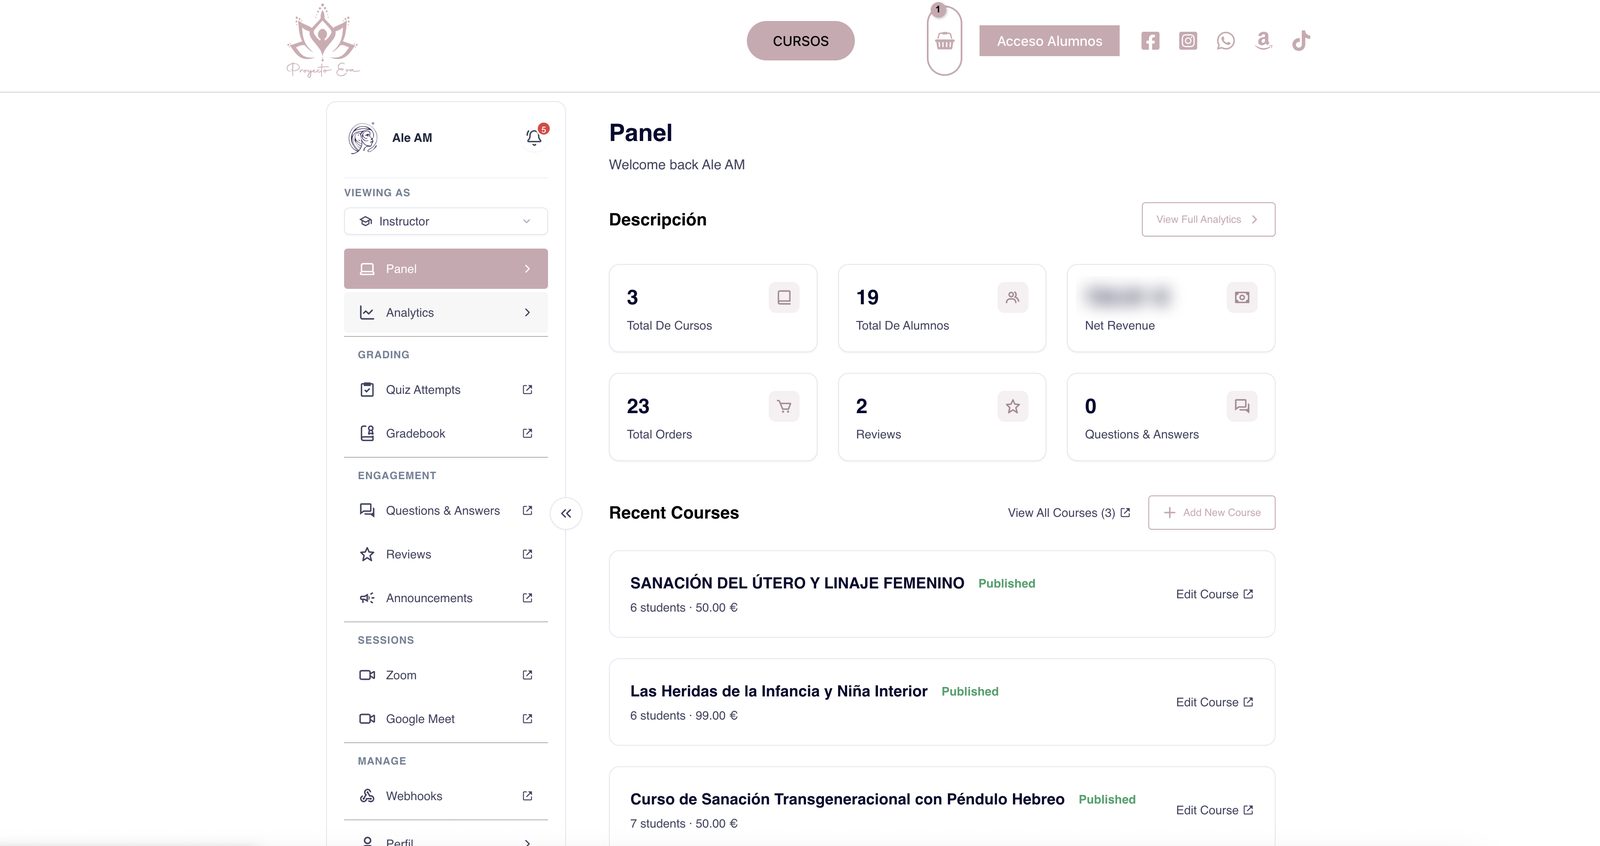Click the book icon in Total De Cursos card
Image resolution: width=1600 pixels, height=846 pixels.
pyautogui.click(x=784, y=297)
